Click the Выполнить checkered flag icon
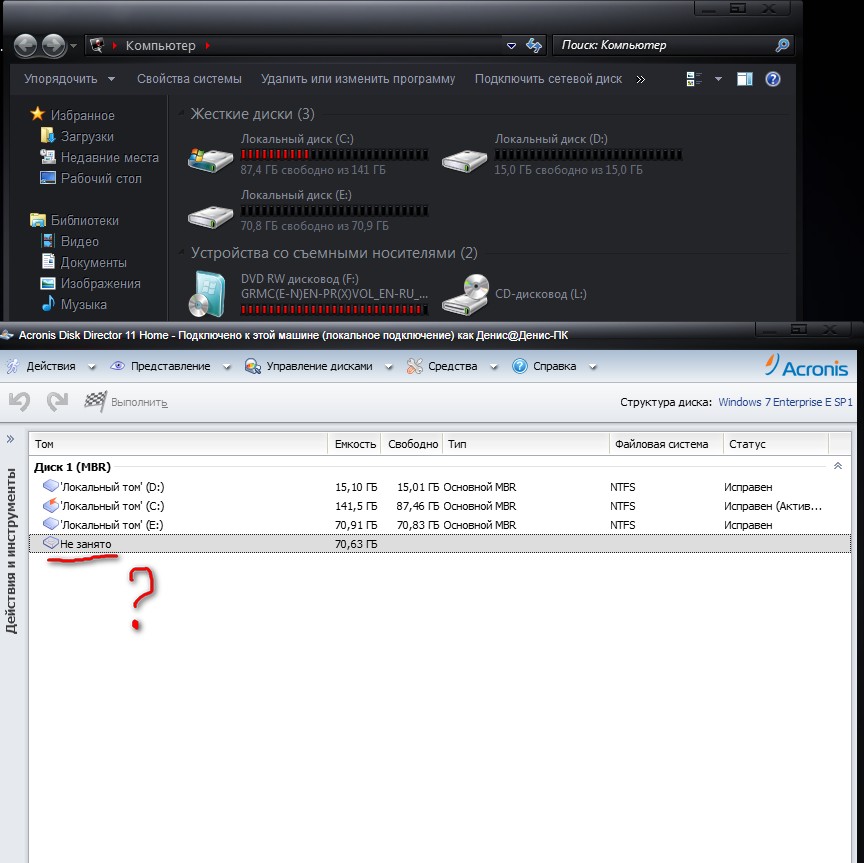The width and height of the screenshot is (864, 863). [95, 401]
